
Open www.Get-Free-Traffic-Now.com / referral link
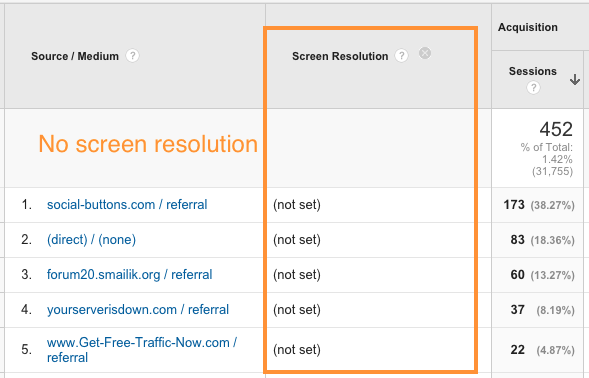click(x=142, y=350)
